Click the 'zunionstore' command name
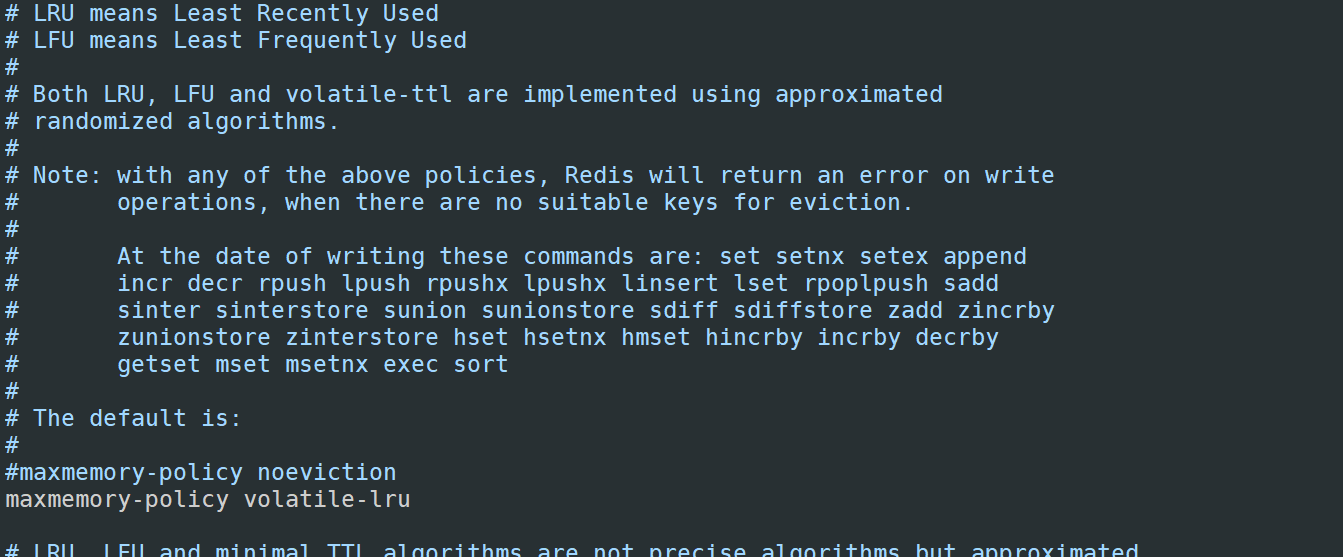The width and height of the screenshot is (1343, 557). (194, 338)
